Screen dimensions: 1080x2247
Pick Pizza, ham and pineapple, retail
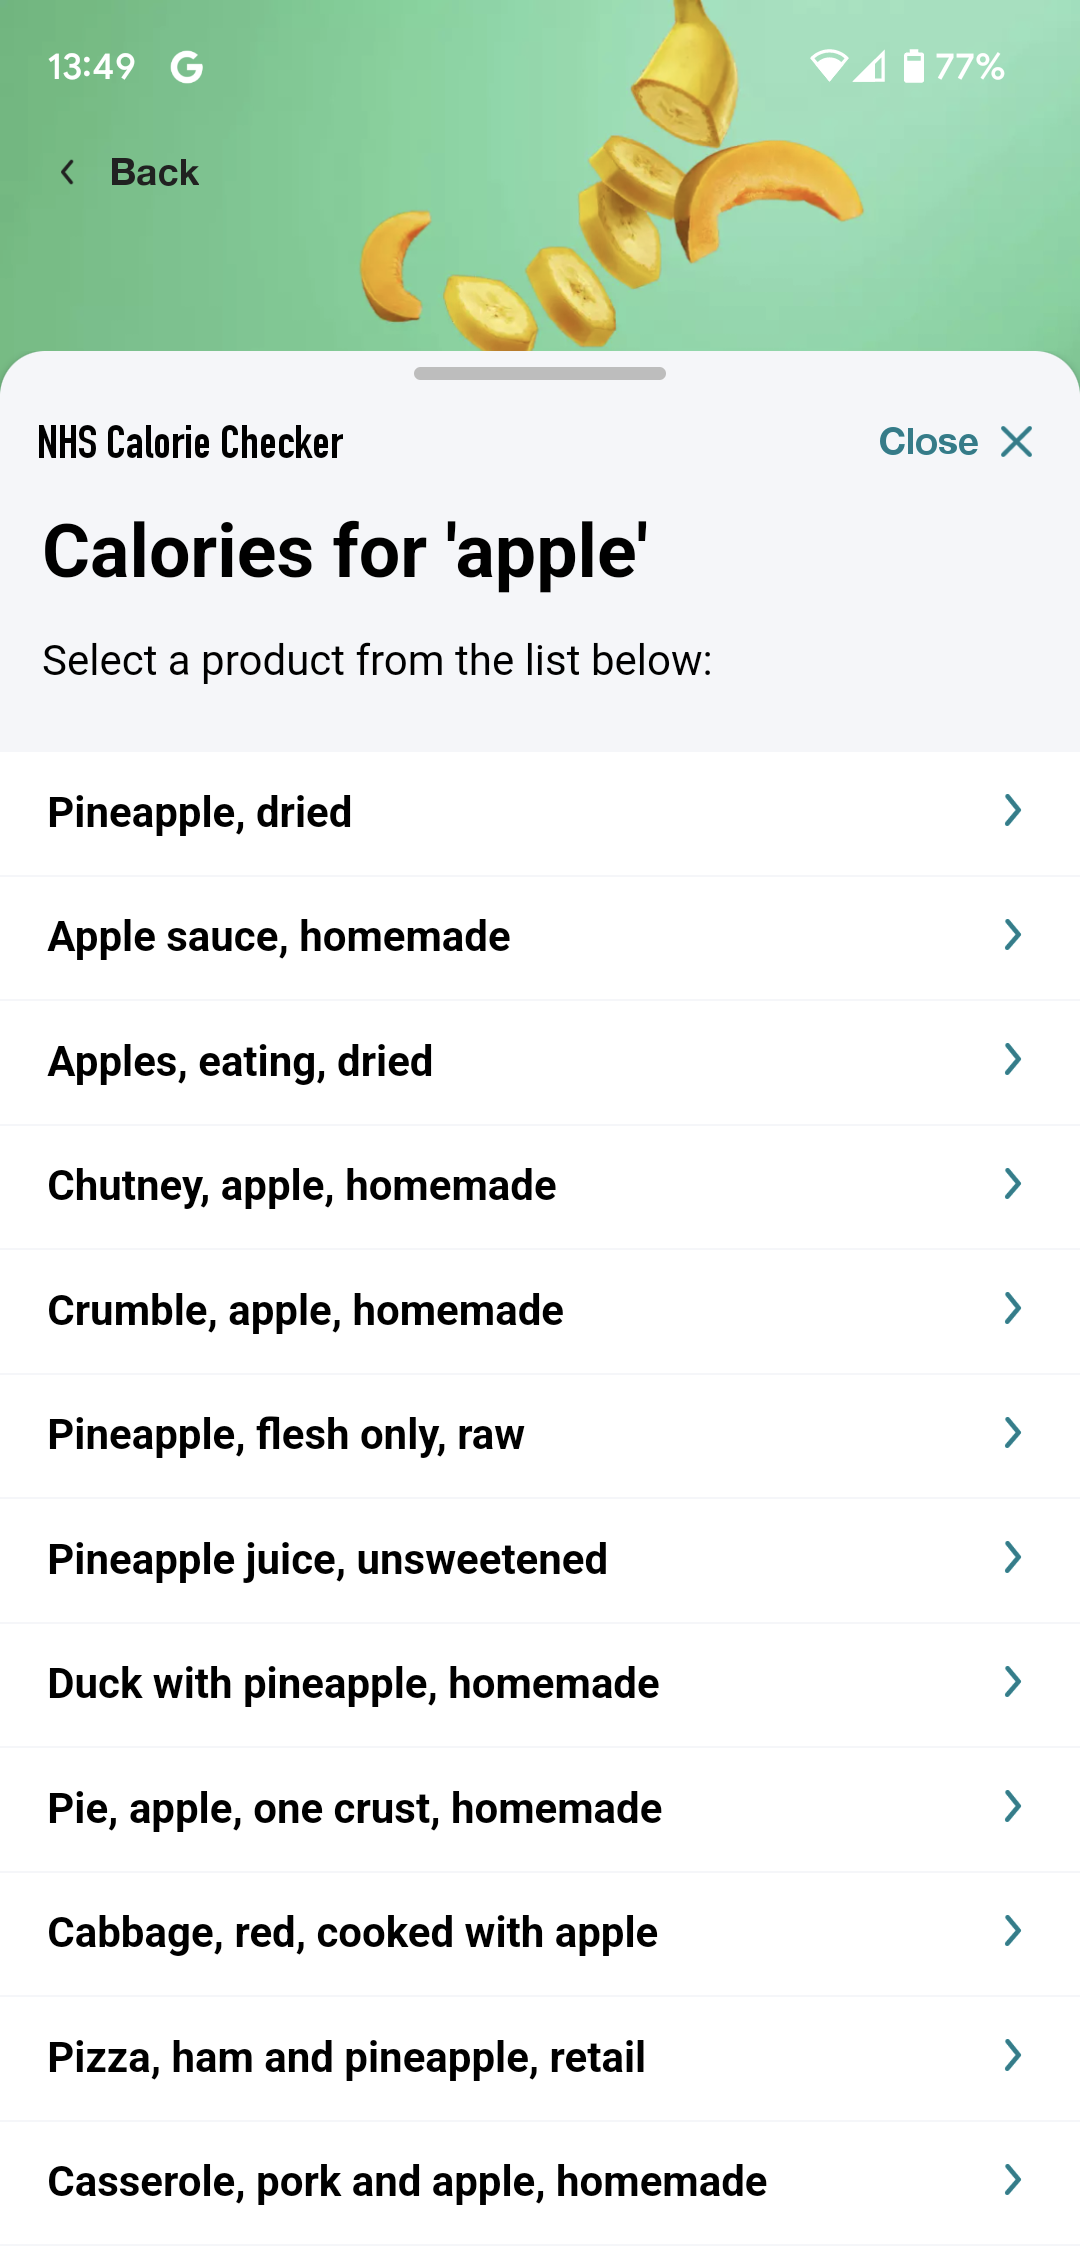(x=347, y=2058)
